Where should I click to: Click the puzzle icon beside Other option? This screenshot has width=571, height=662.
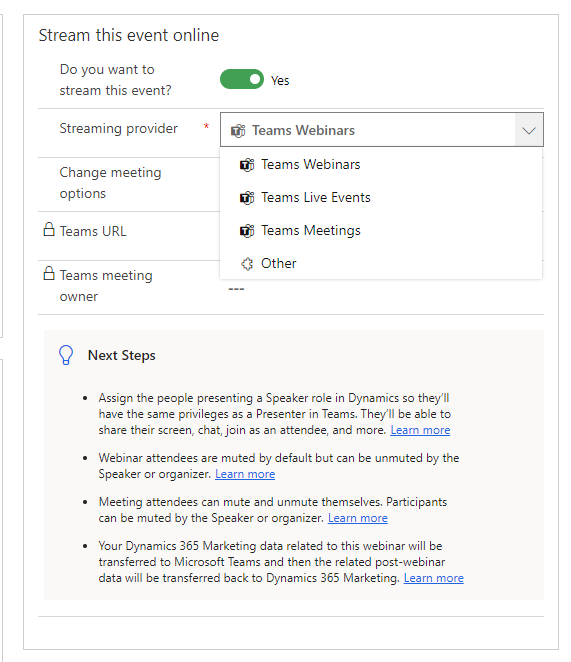[247, 264]
